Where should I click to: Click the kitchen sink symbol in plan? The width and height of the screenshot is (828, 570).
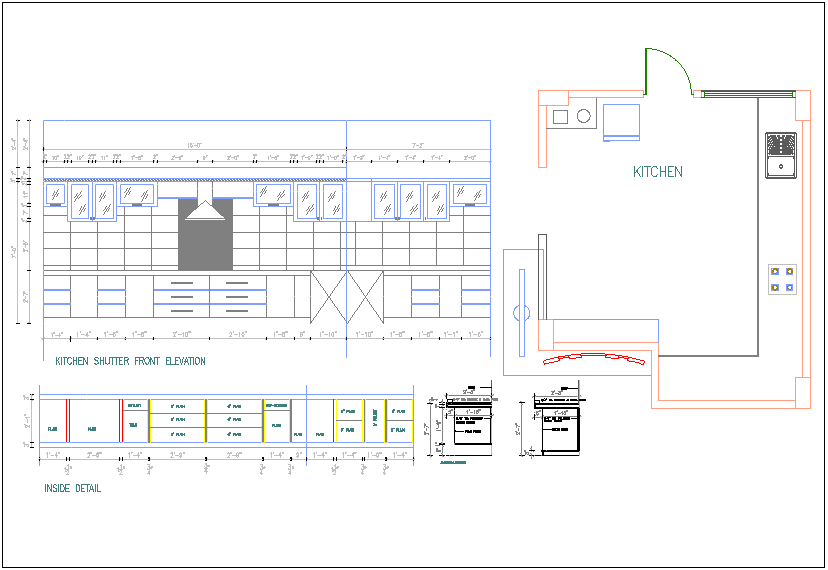[780, 155]
